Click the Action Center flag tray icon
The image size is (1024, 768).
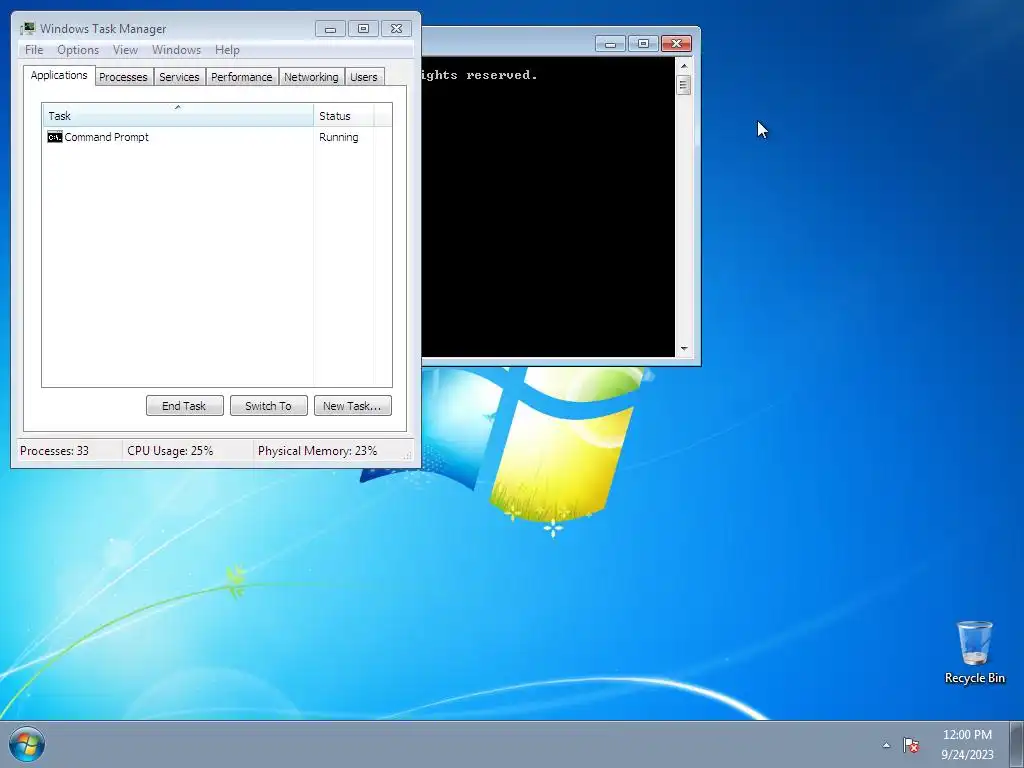point(911,744)
